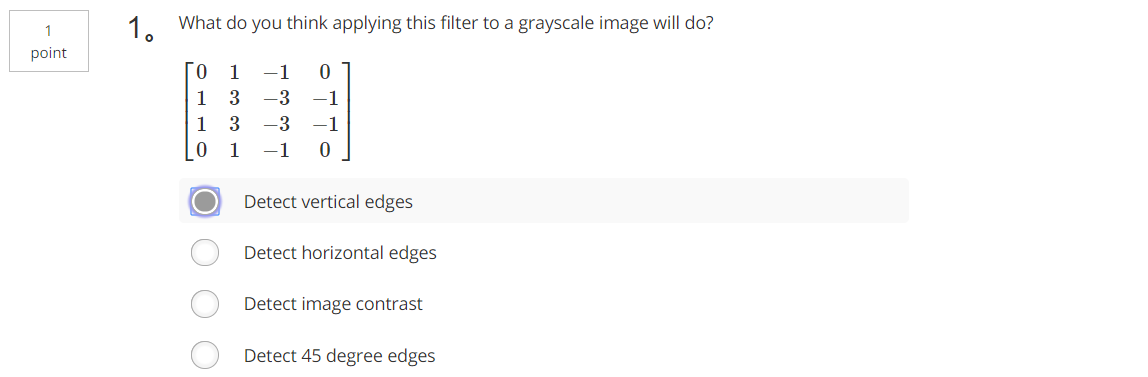
Task: Click the large question number "1"
Action: pyautogui.click(x=136, y=28)
